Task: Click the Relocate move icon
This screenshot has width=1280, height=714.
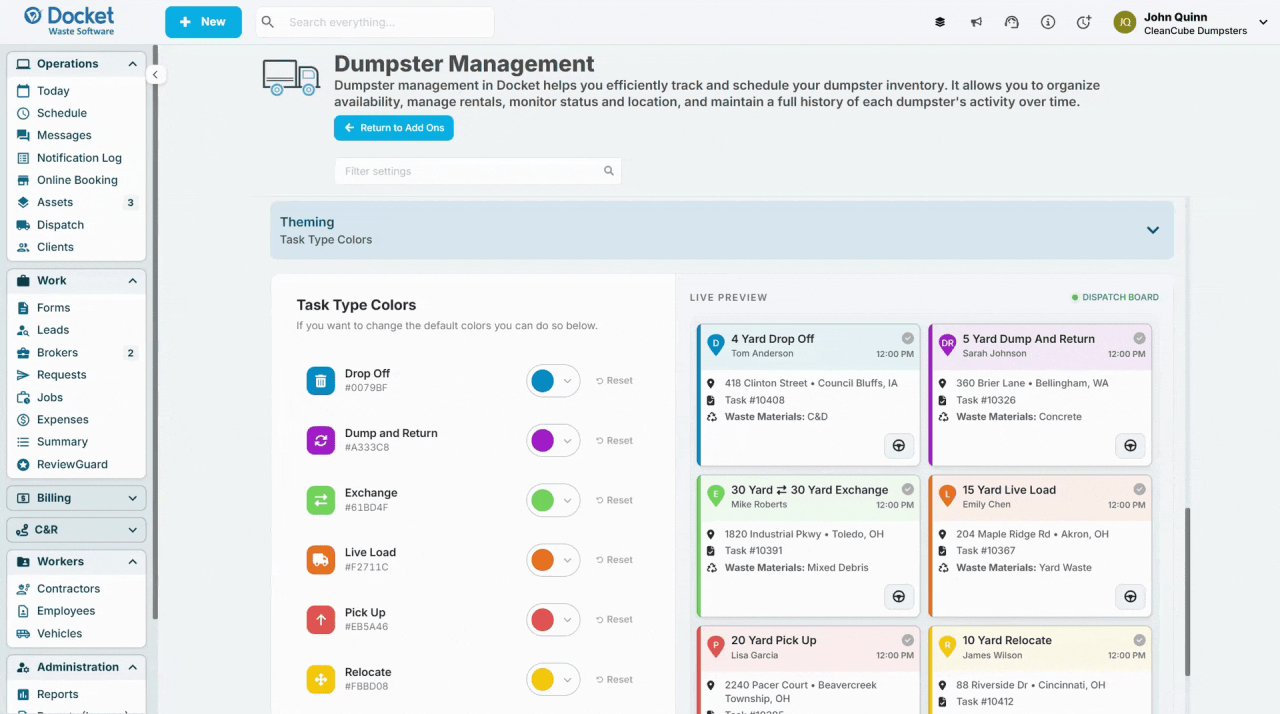Action: (321, 680)
